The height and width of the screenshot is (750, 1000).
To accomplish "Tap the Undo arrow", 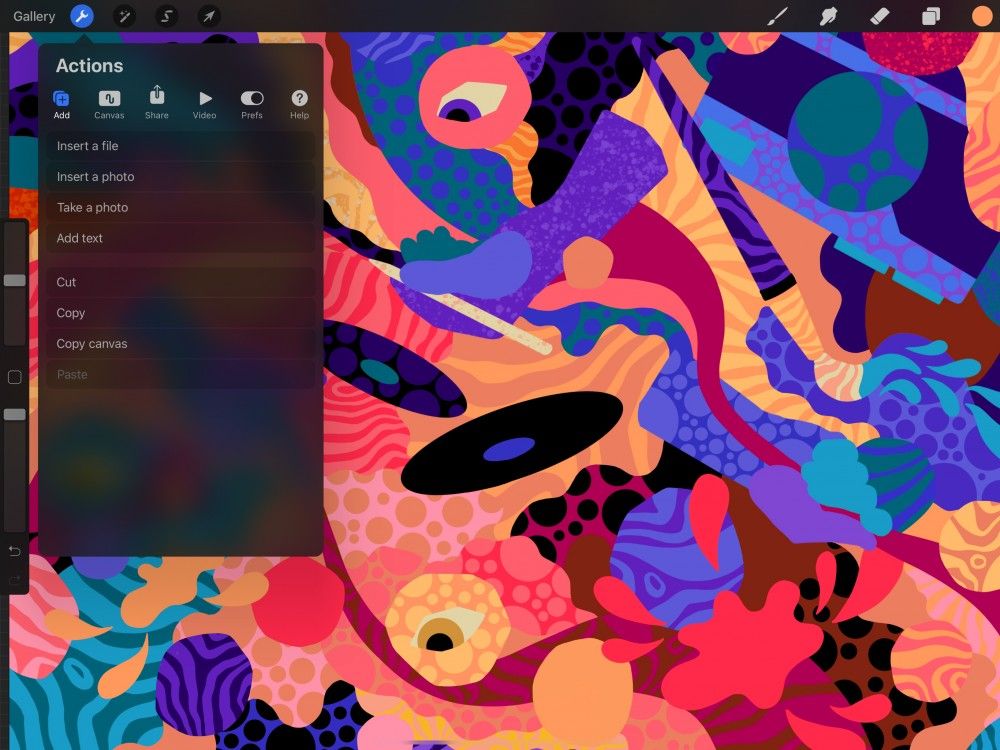I will coord(14,551).
